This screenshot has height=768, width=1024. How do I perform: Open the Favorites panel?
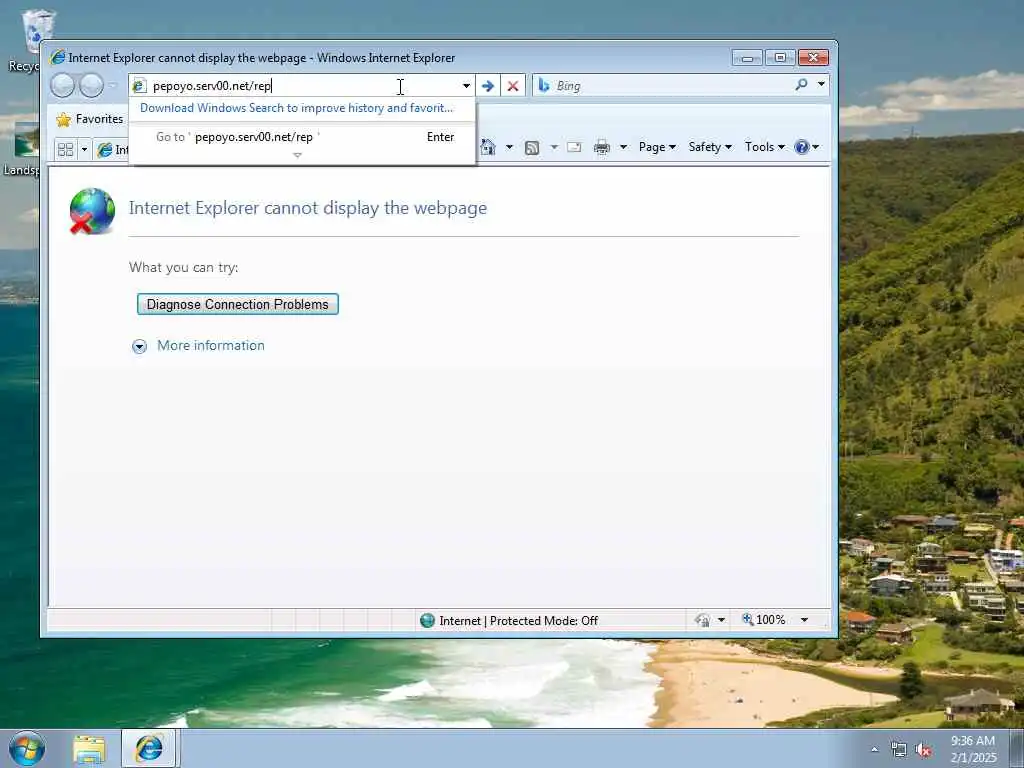(90, 119)
